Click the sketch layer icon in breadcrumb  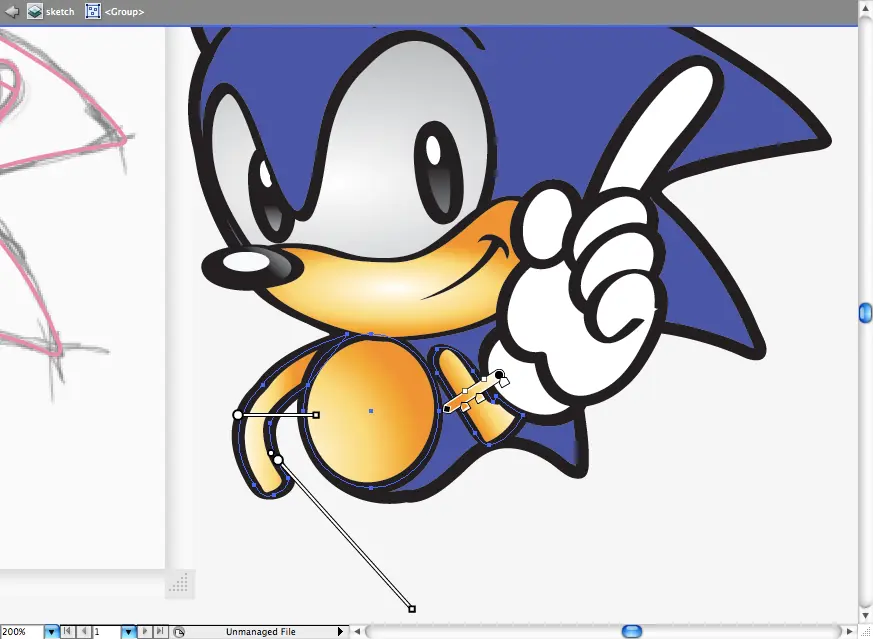tap(35, 11)
